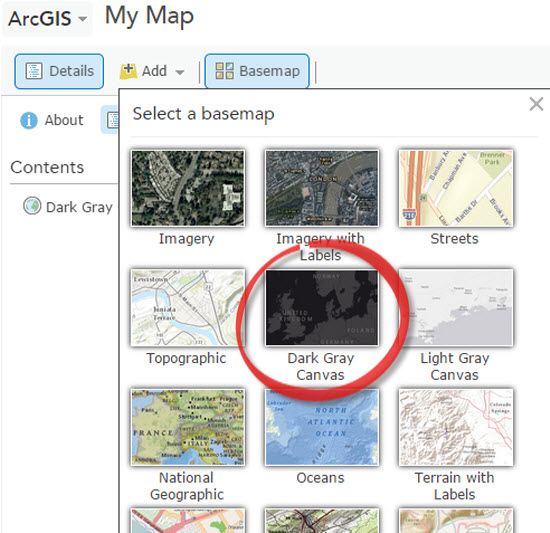Select the Dark Gray layer in Contents
Screen dimensions: 550x533
click(68, 207)
